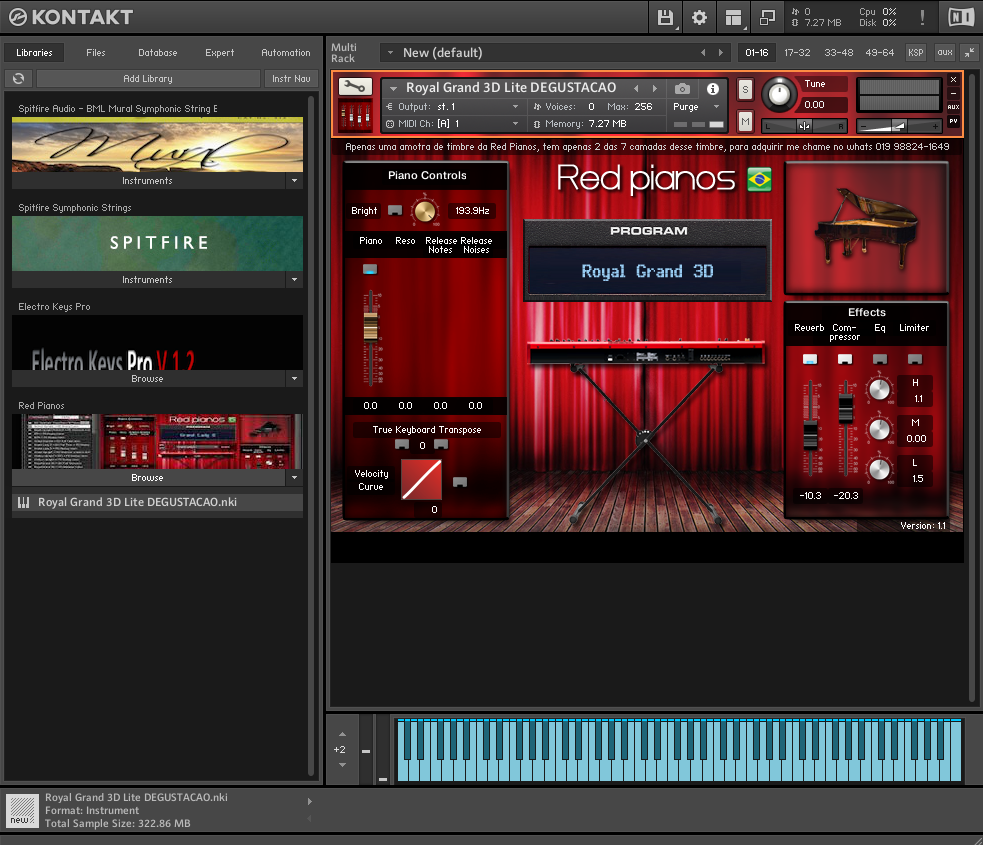Toggle the Reverb effect switch

click(x=810, y=359)
